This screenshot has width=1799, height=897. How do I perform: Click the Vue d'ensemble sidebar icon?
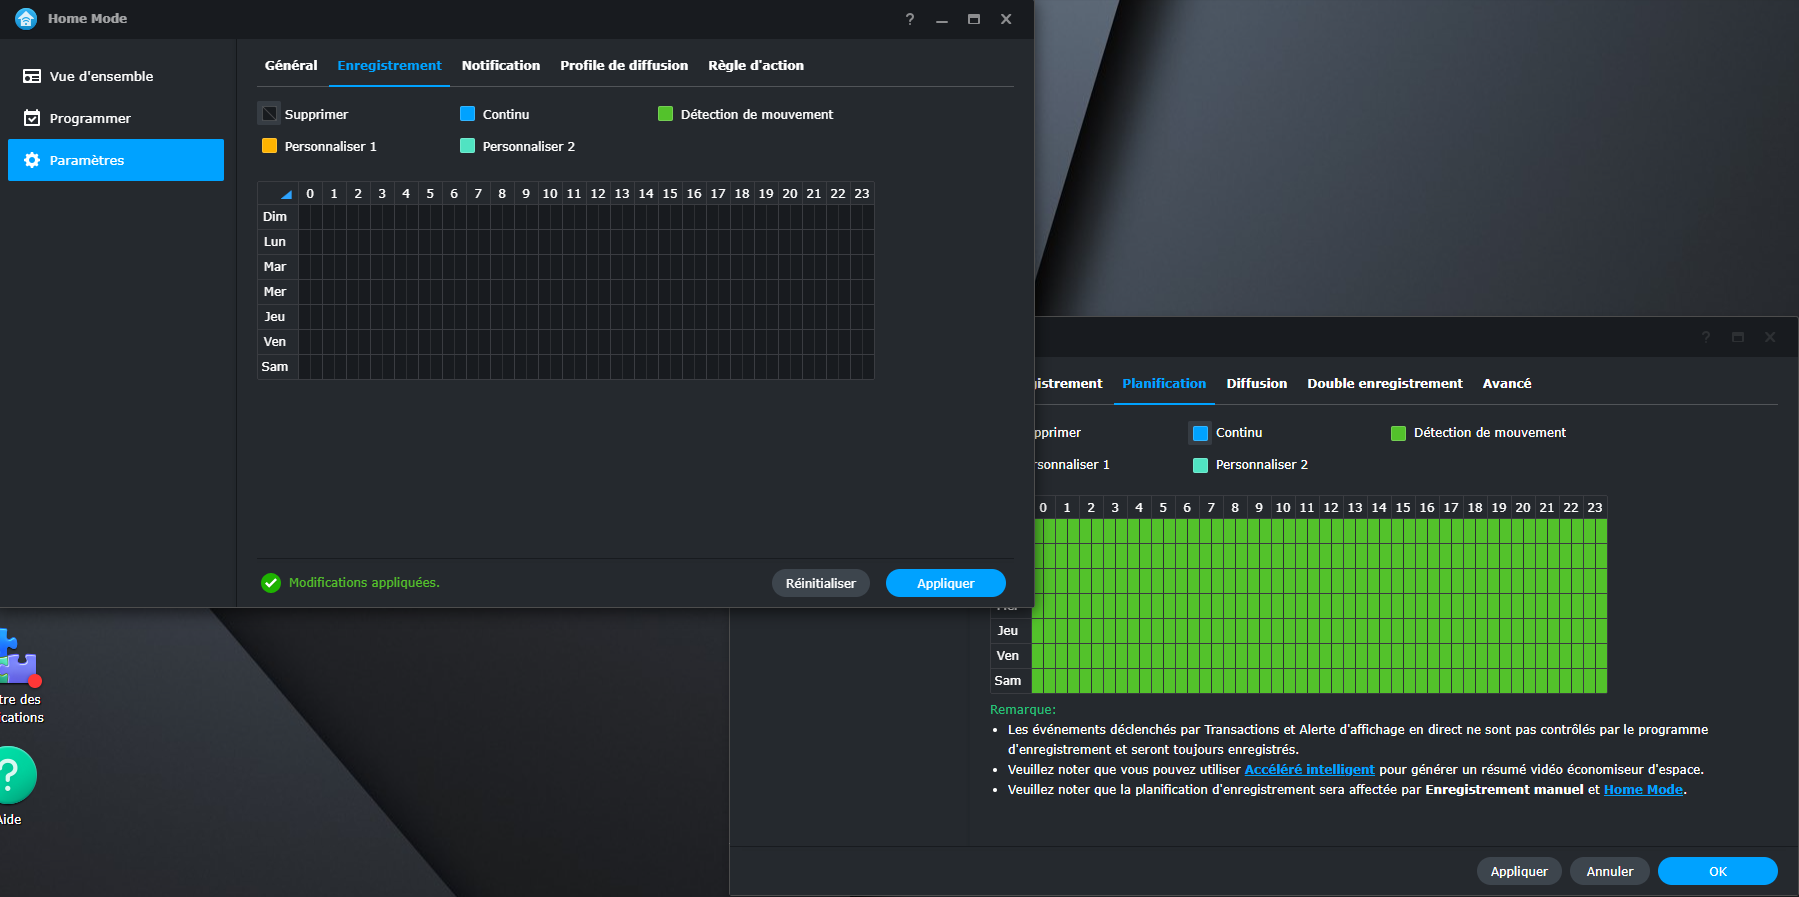pos(32,76)
